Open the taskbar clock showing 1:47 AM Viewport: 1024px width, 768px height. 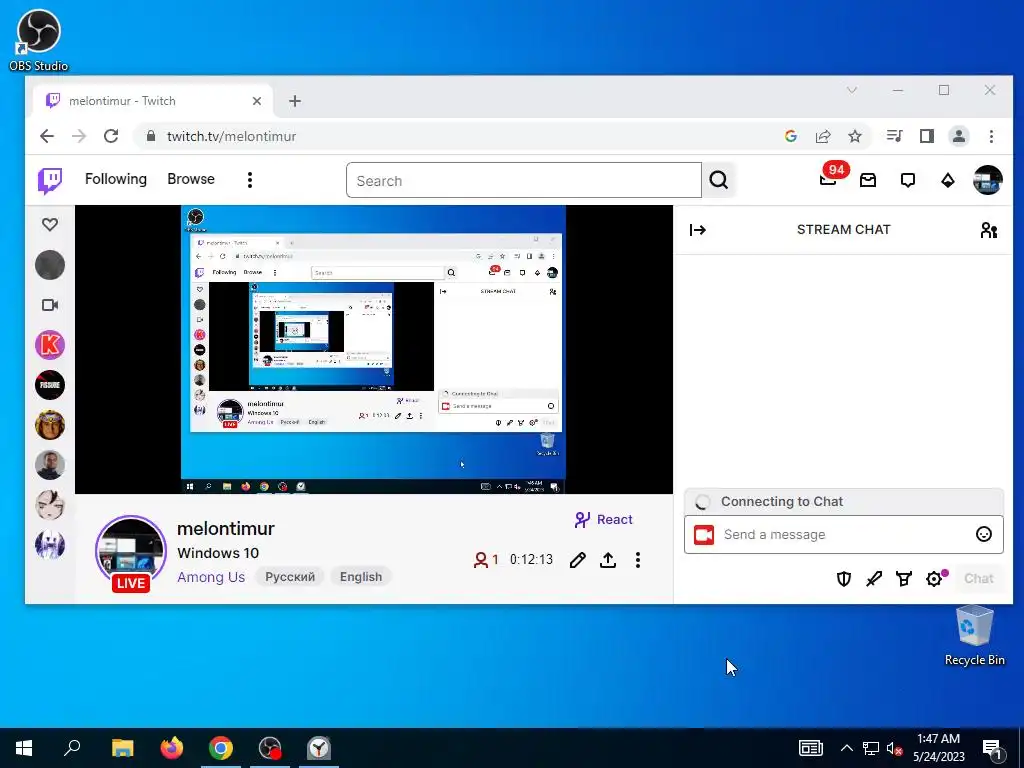tap(938, 748)
